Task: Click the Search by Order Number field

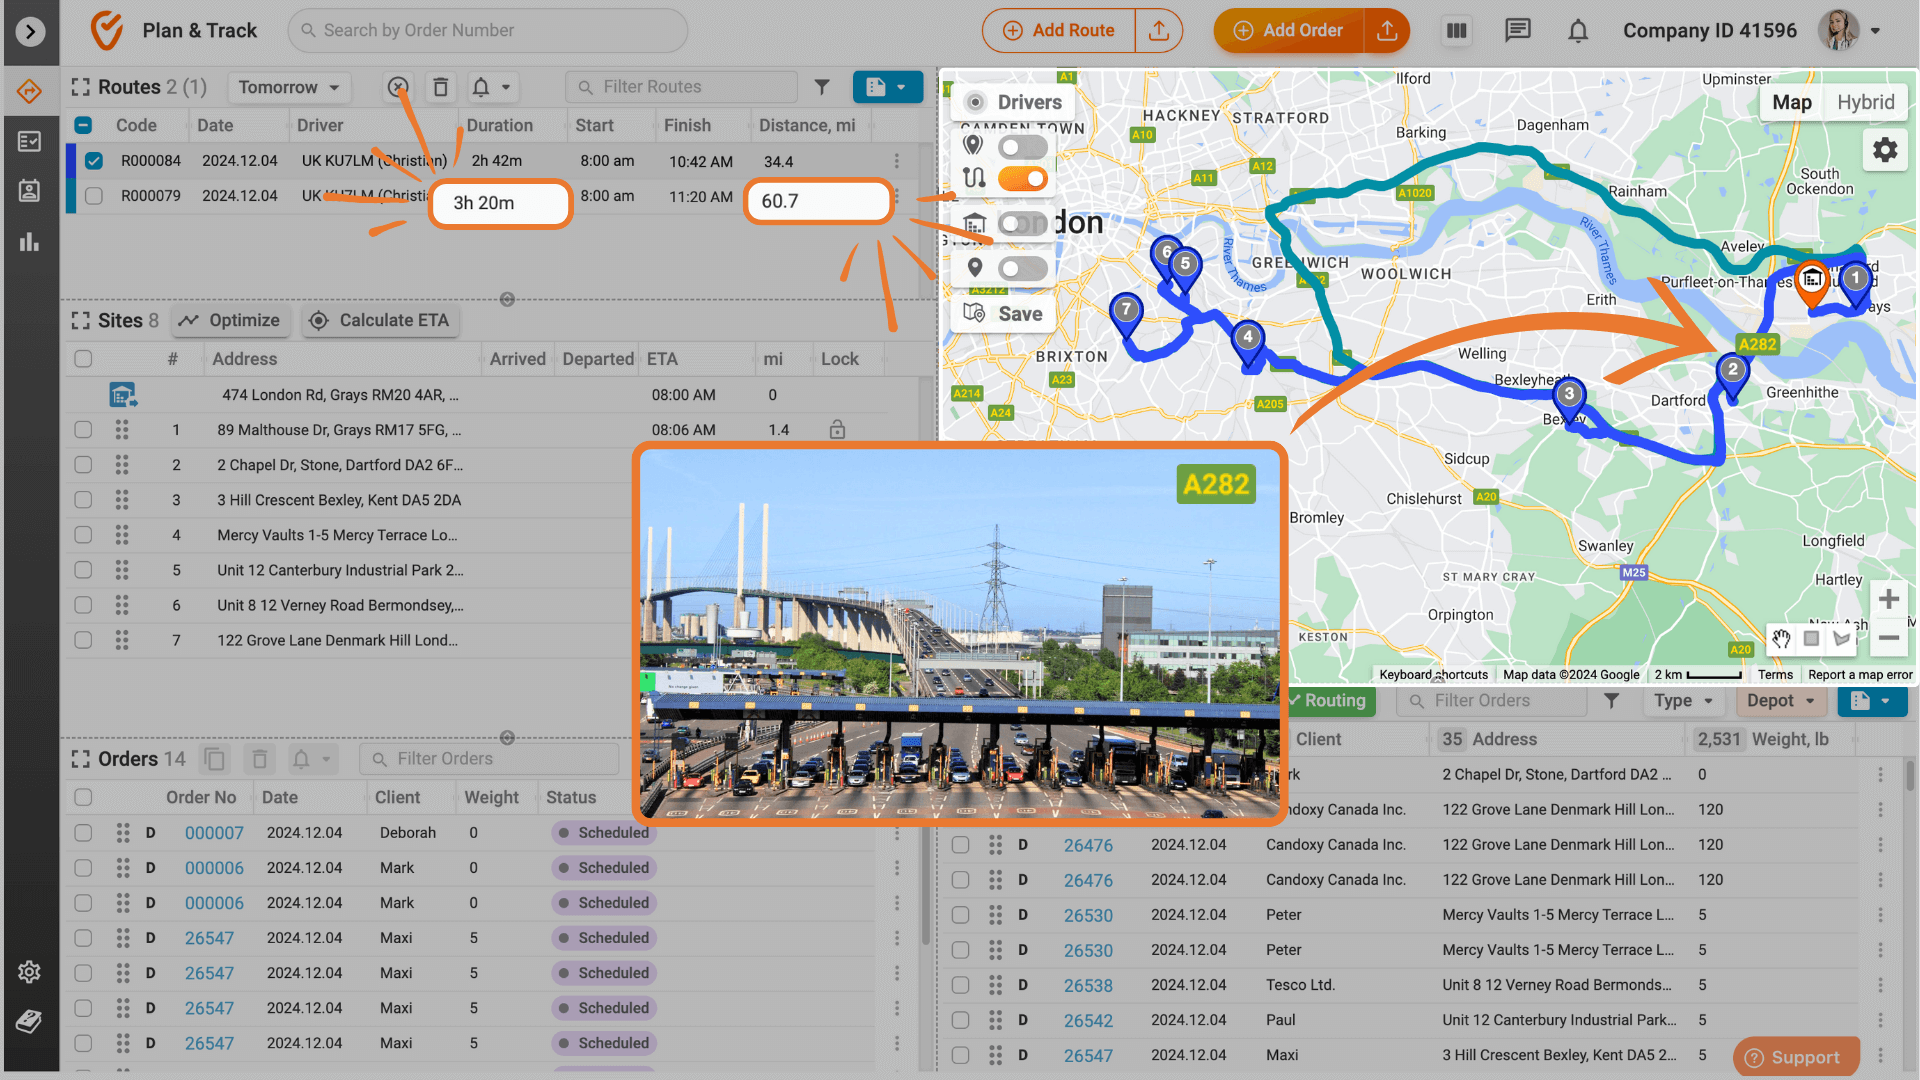Action: point(488,31)
